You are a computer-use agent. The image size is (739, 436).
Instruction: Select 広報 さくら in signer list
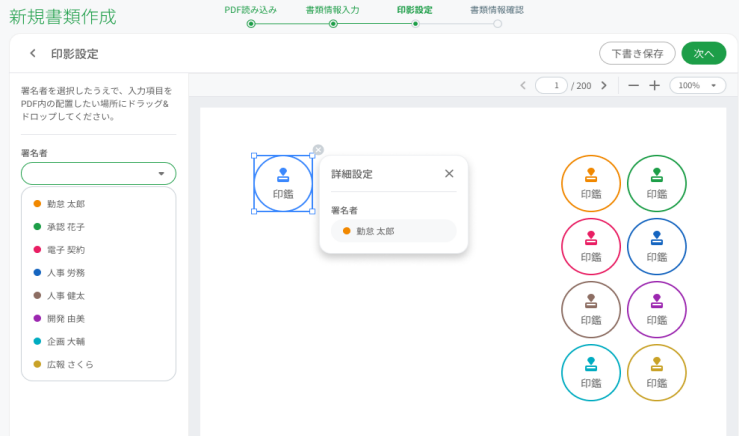[x=99, y=364]
